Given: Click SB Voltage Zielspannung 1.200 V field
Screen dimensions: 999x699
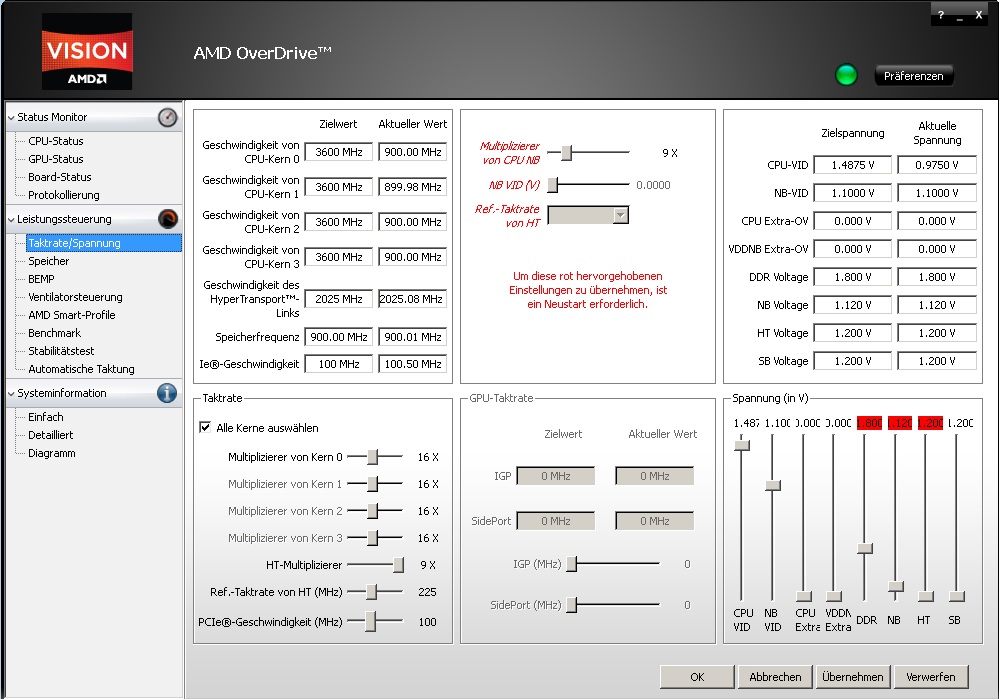Looking at the screenshot, I should 852,361.
